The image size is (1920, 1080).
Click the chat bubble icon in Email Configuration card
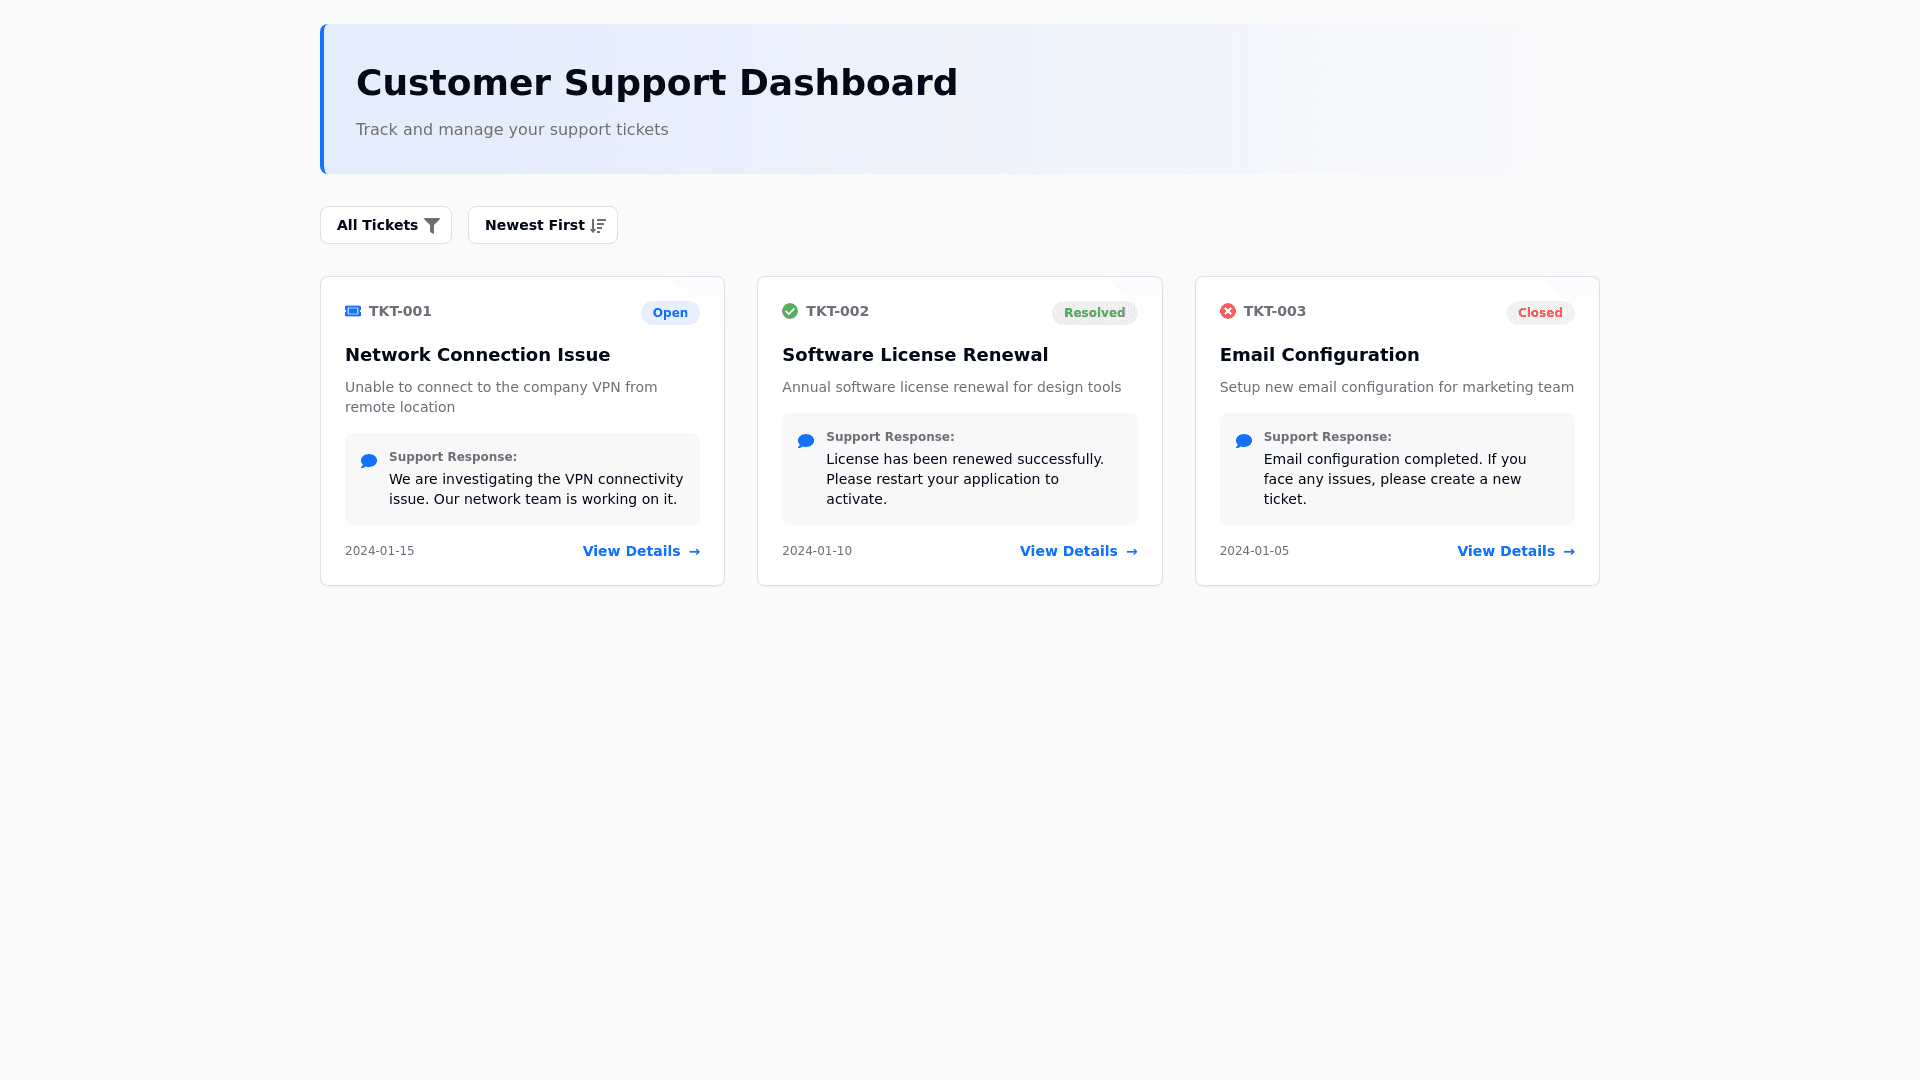click(x=1244, y=441)
